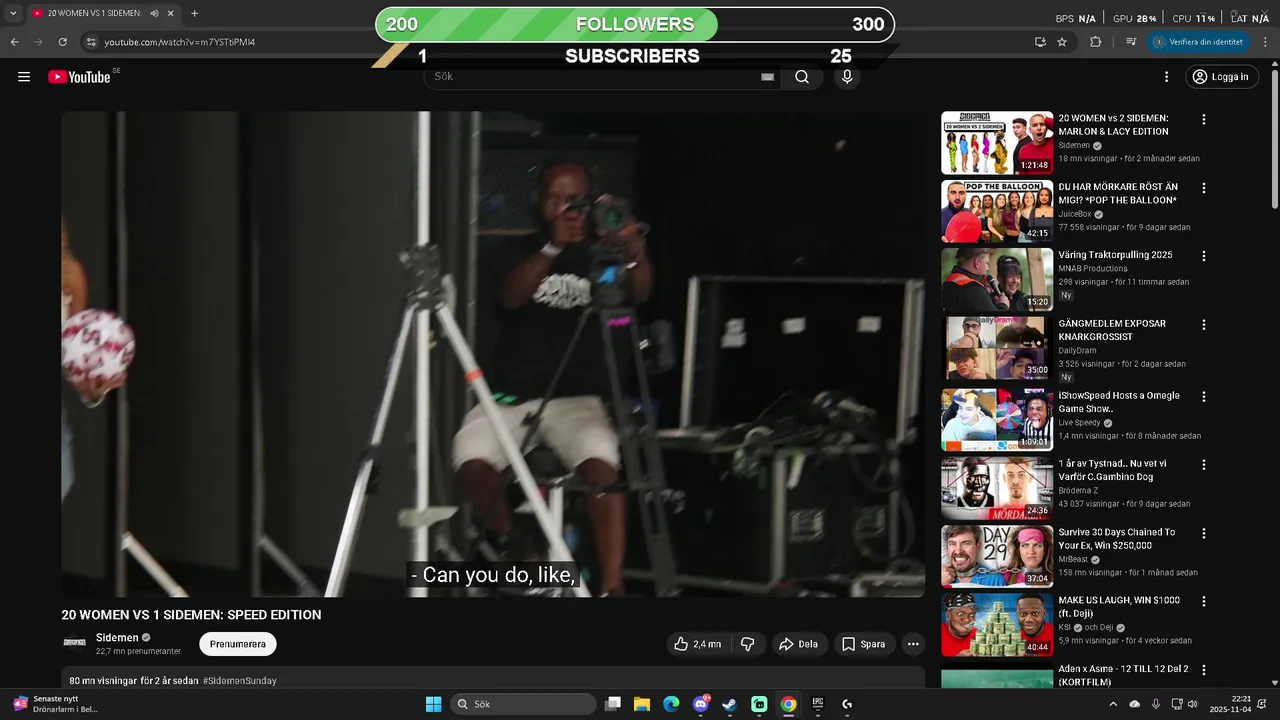Open the Windows Start menu
Viewport: 1280px width, 720px height.
click(x=433, y=704)
